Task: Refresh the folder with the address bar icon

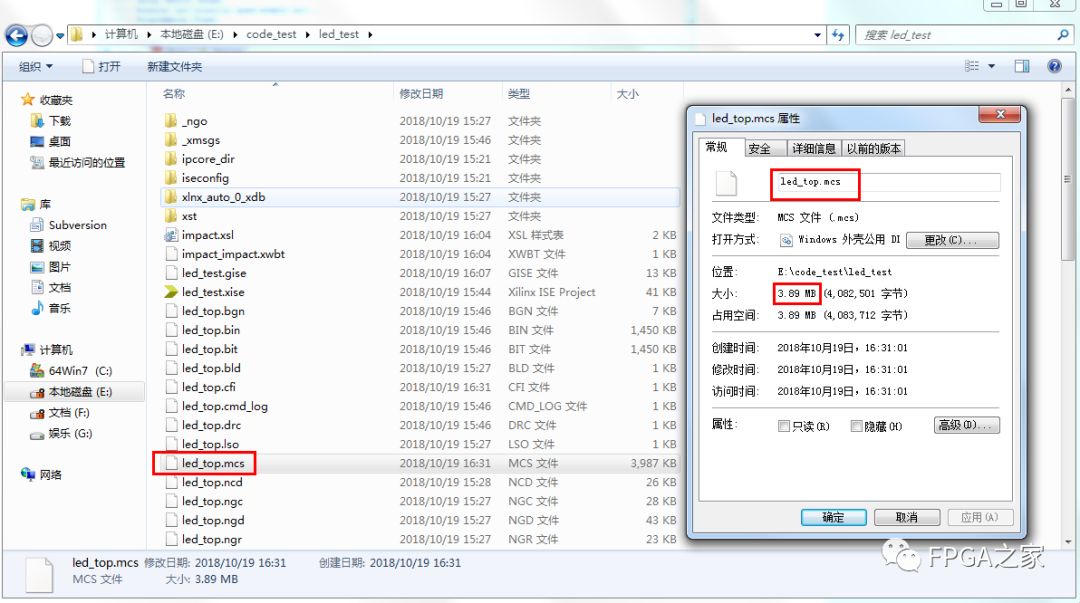Action: coord(840,33)
